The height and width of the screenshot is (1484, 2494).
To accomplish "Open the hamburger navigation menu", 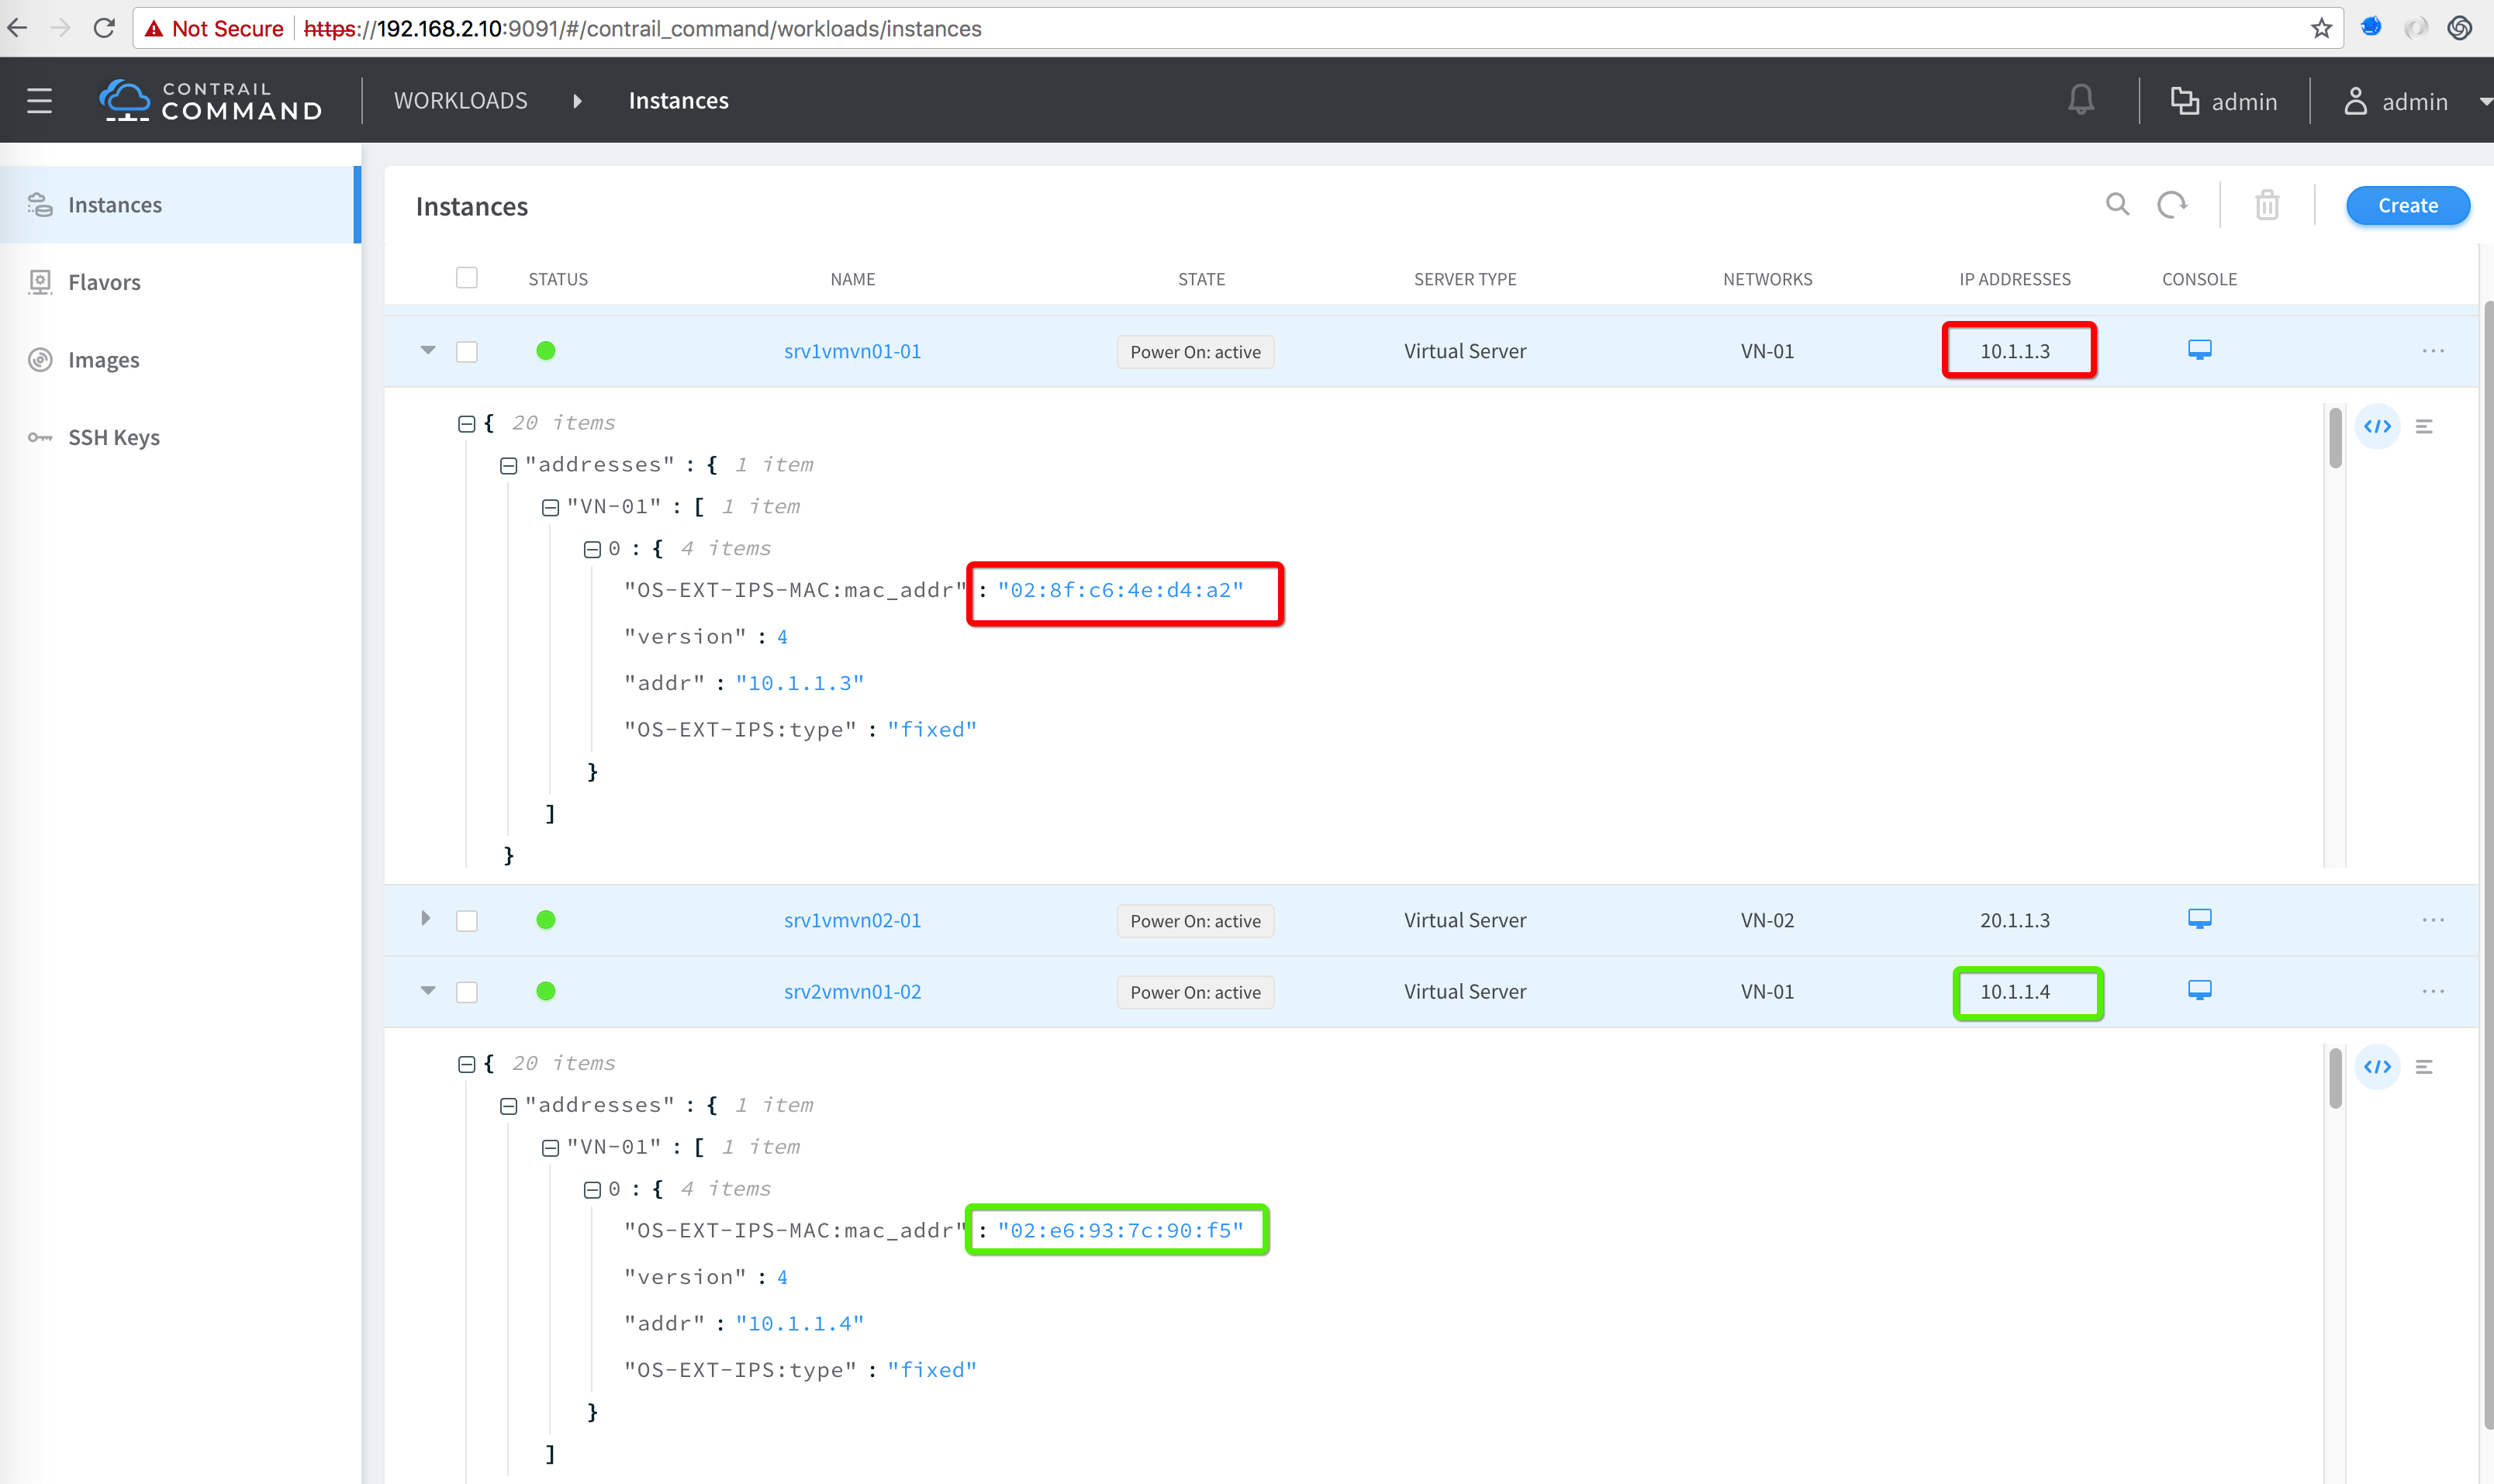I will [39, 101].
